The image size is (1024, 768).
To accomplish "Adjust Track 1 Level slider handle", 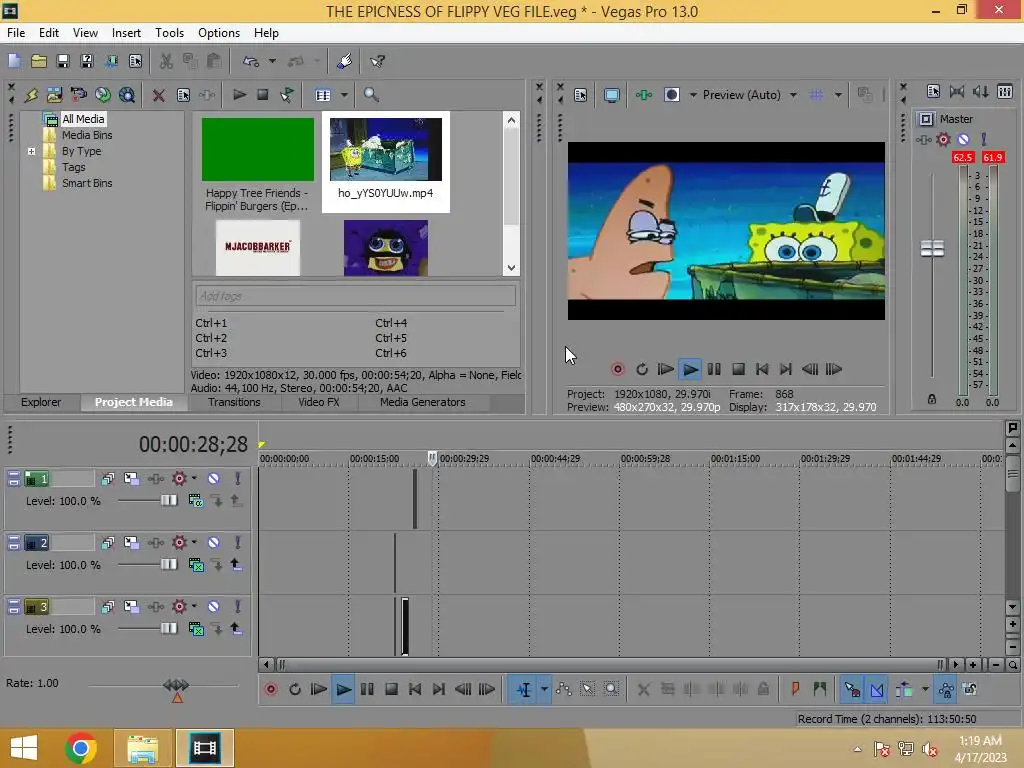I will [x=168, y=500].
